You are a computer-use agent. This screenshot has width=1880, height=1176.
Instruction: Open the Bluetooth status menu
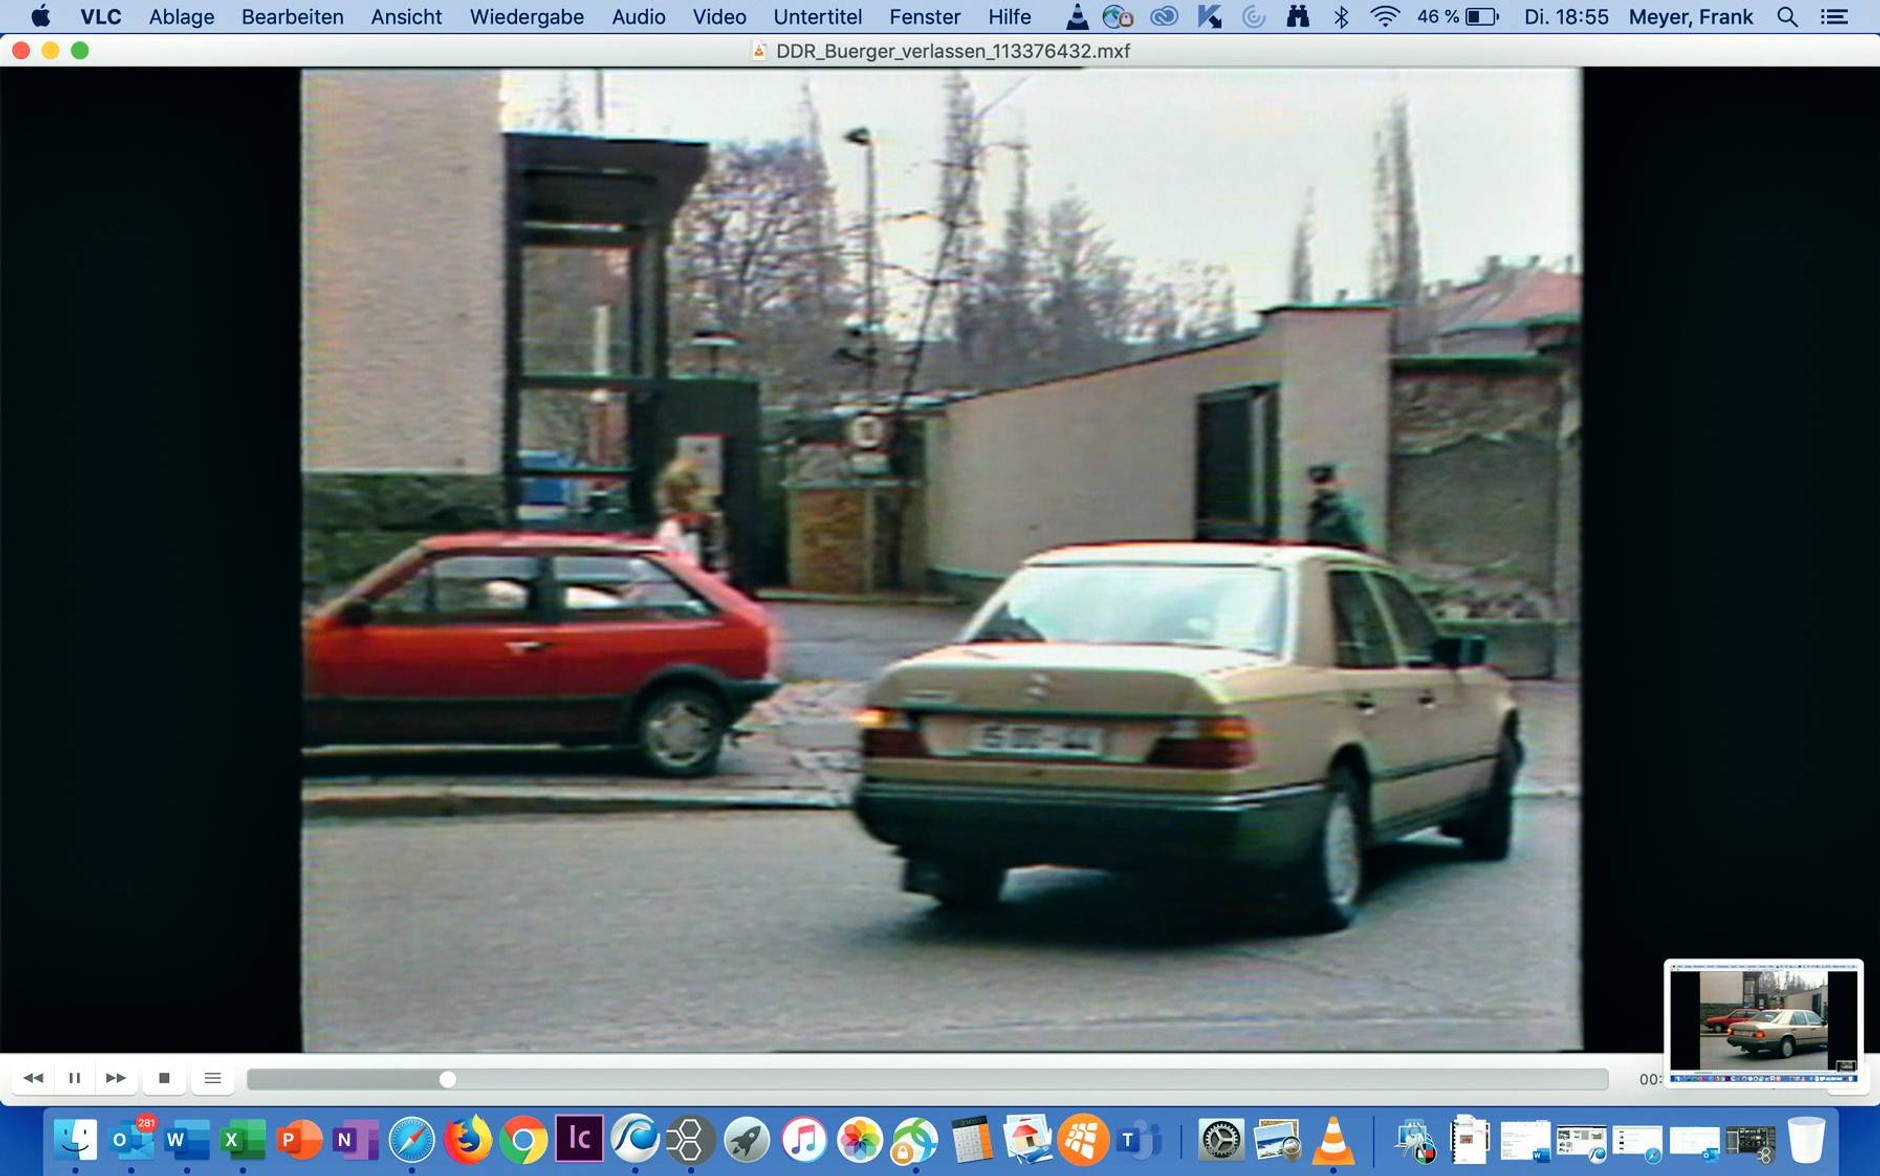pyautogui.click(x=1342, y=17)
